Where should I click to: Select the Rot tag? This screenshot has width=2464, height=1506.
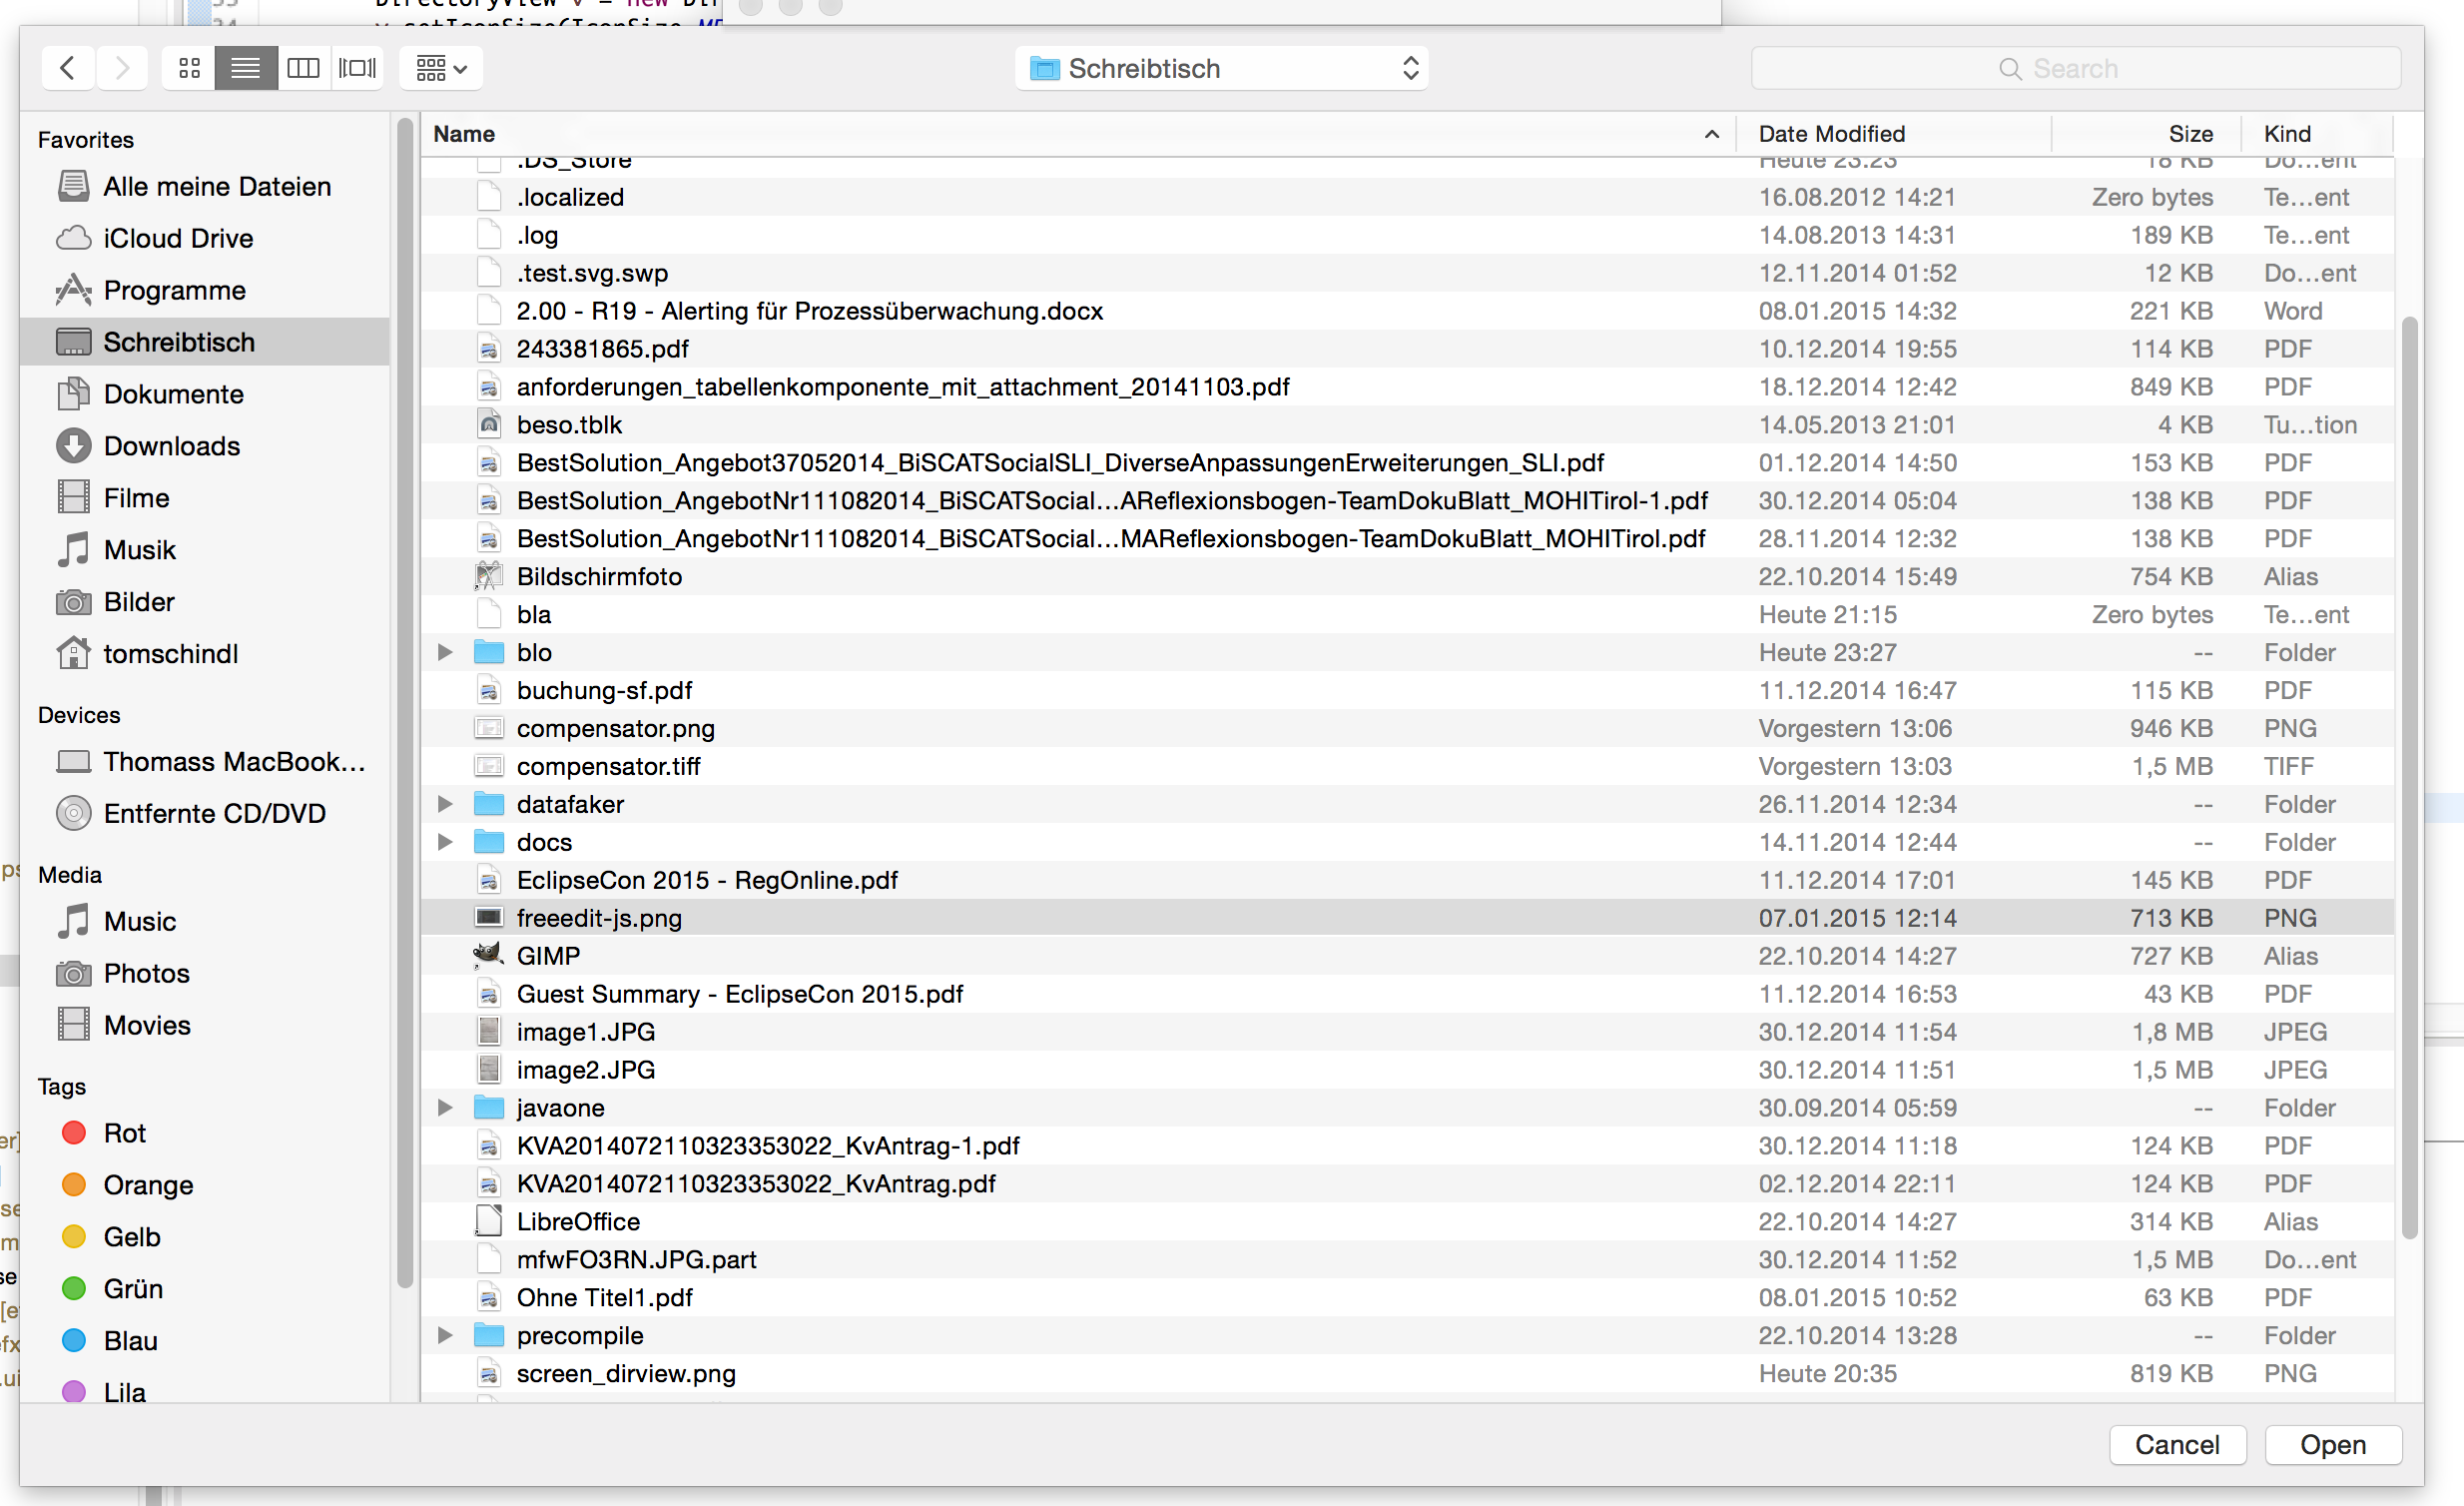pos(205,1133)
